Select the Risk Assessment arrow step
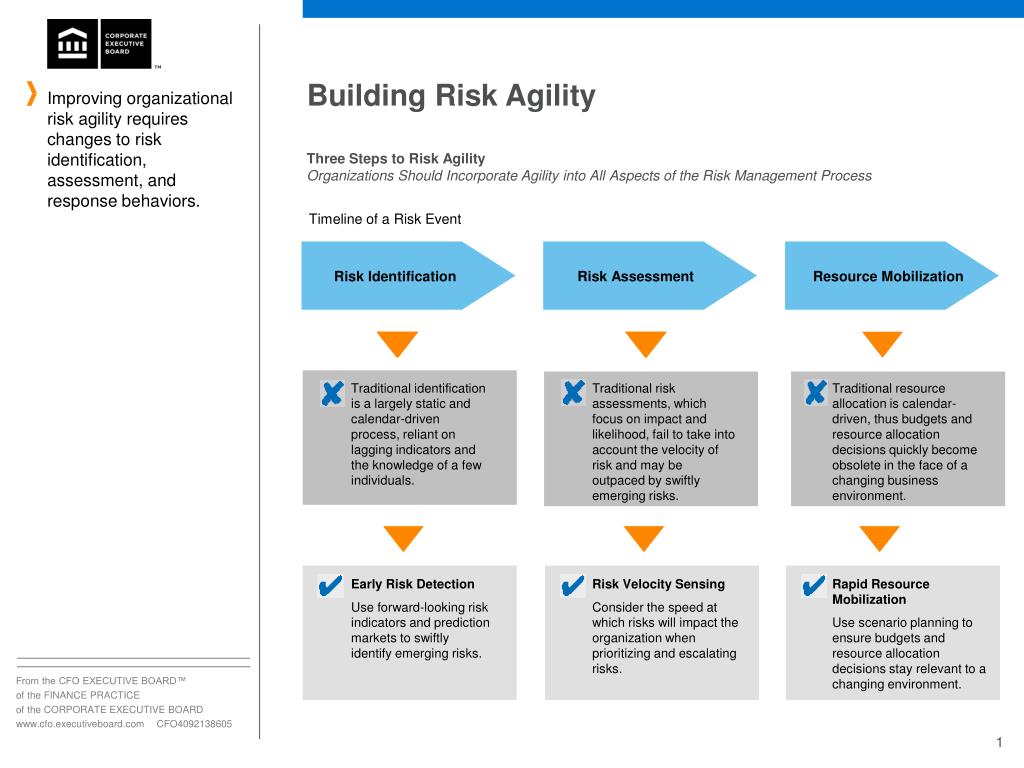The height and width of the screenshot is (768, 1024). pyautogui.click(x=650, y=276)
